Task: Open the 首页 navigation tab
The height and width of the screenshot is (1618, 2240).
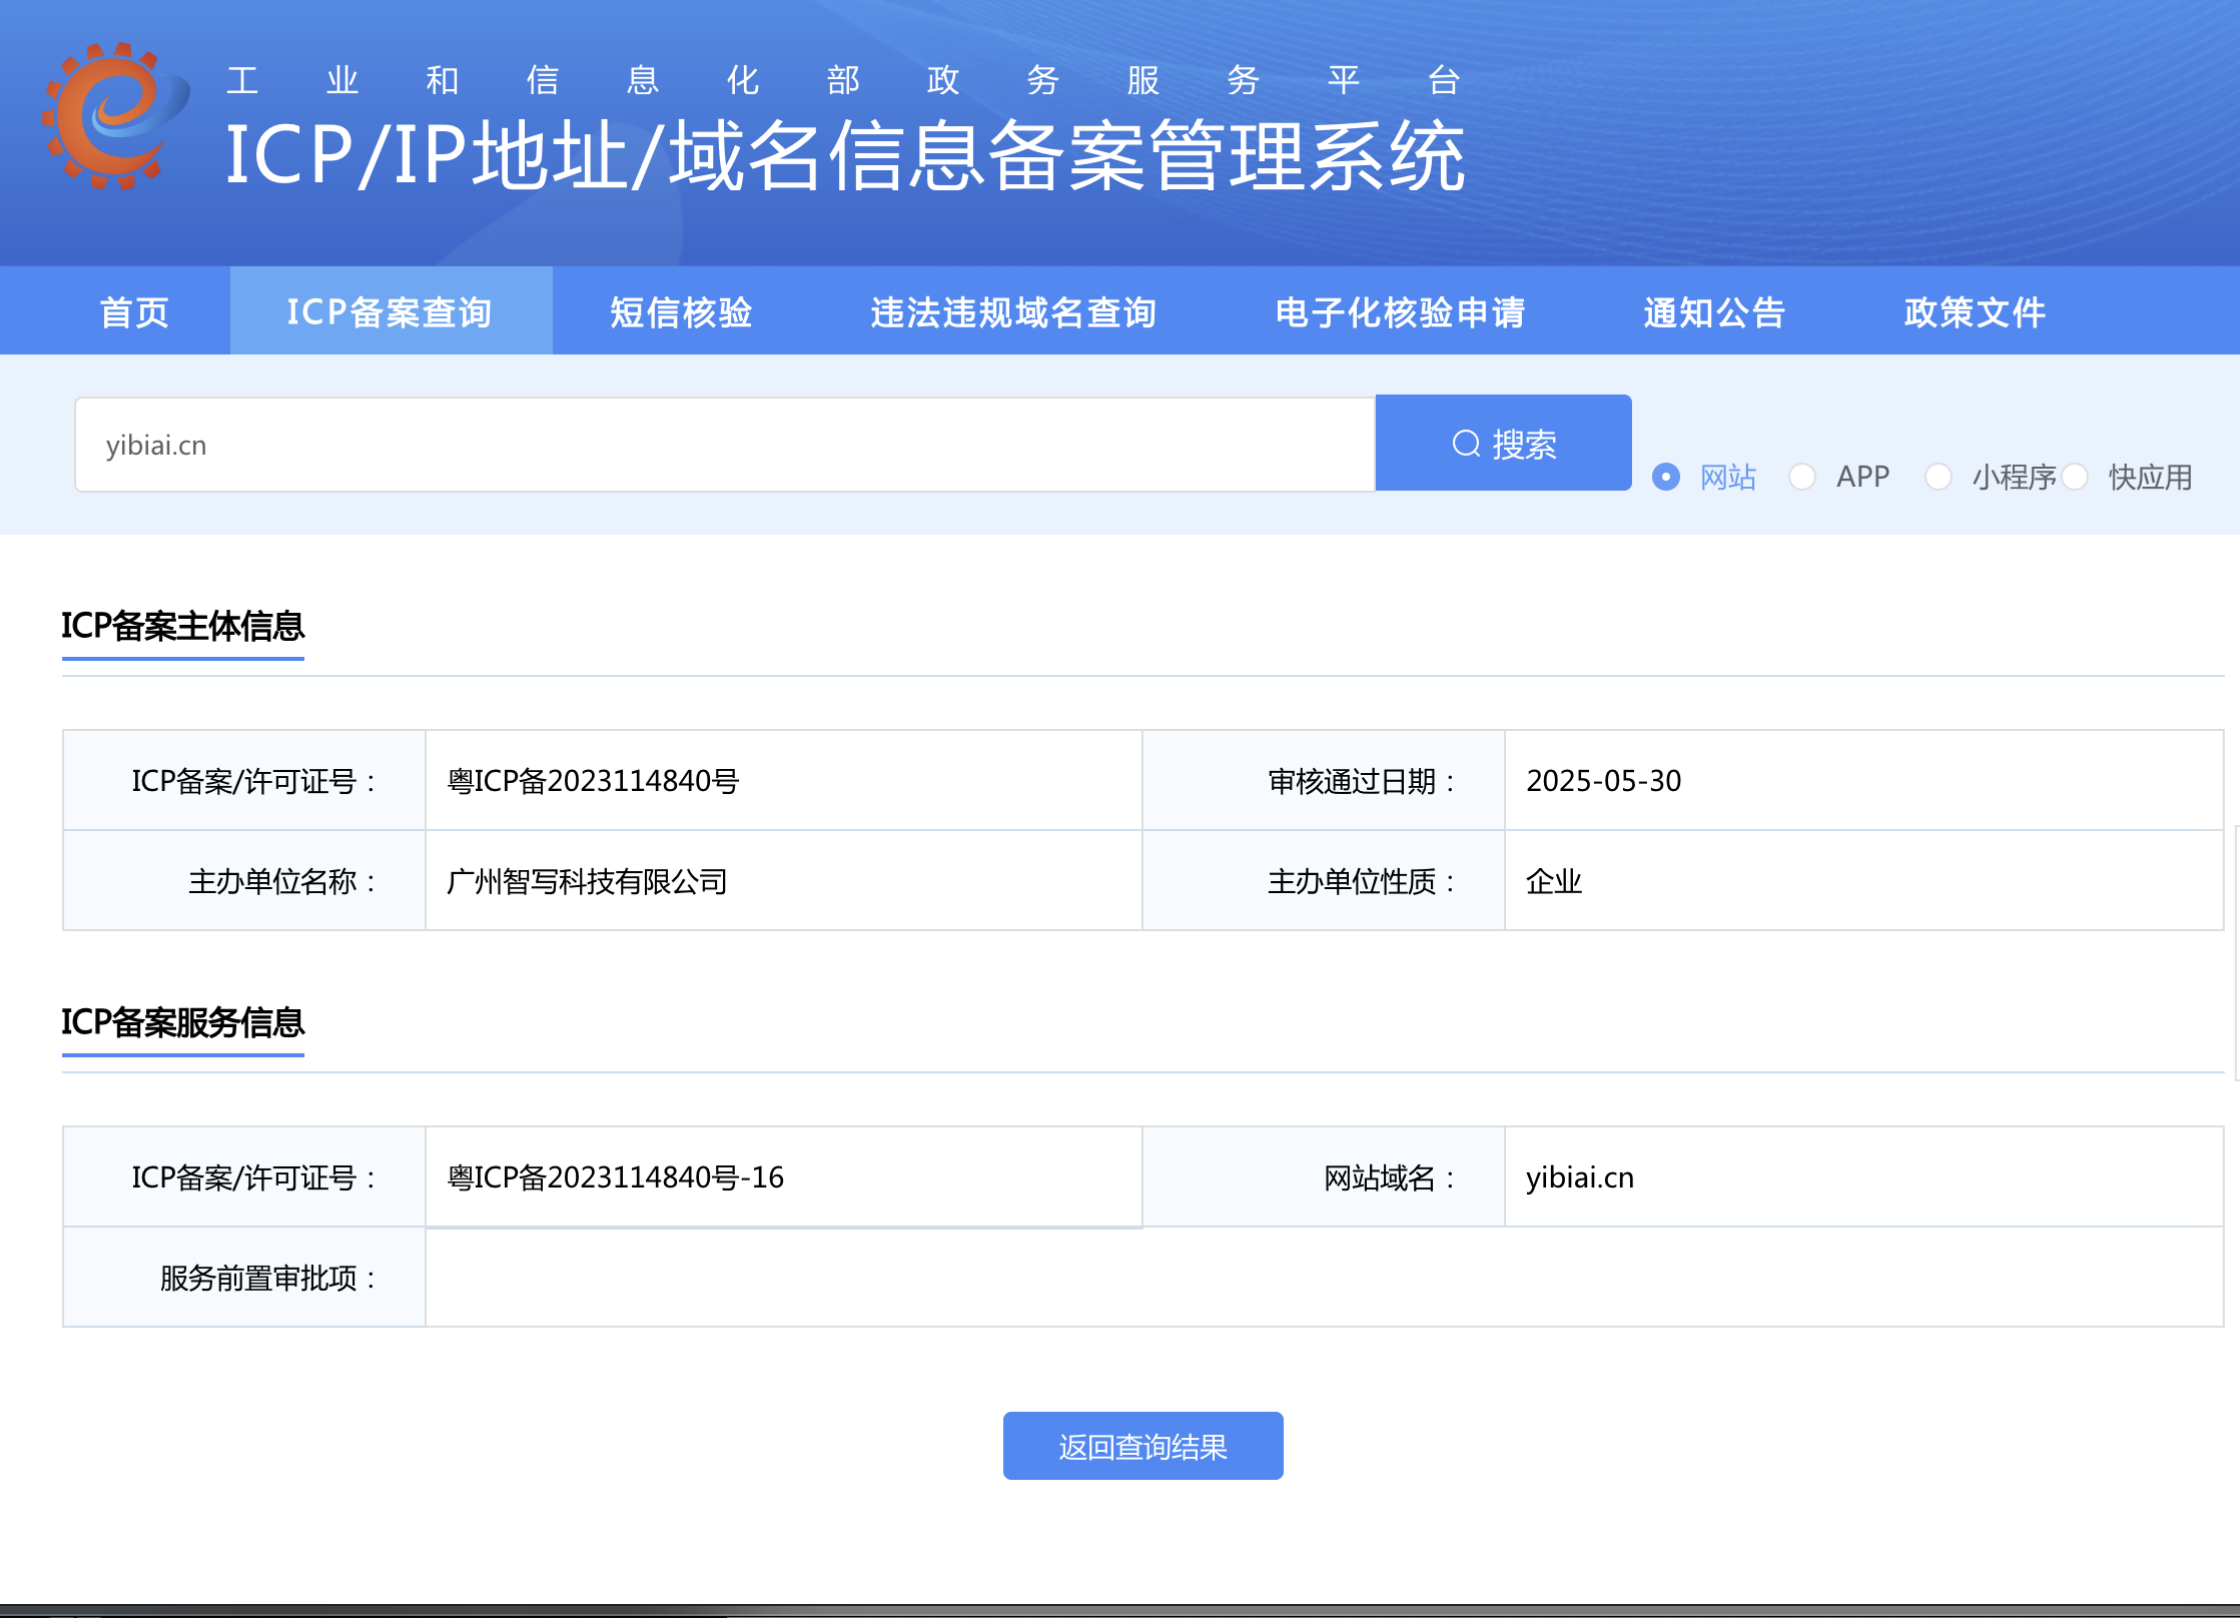Action: tap(134, 312)
